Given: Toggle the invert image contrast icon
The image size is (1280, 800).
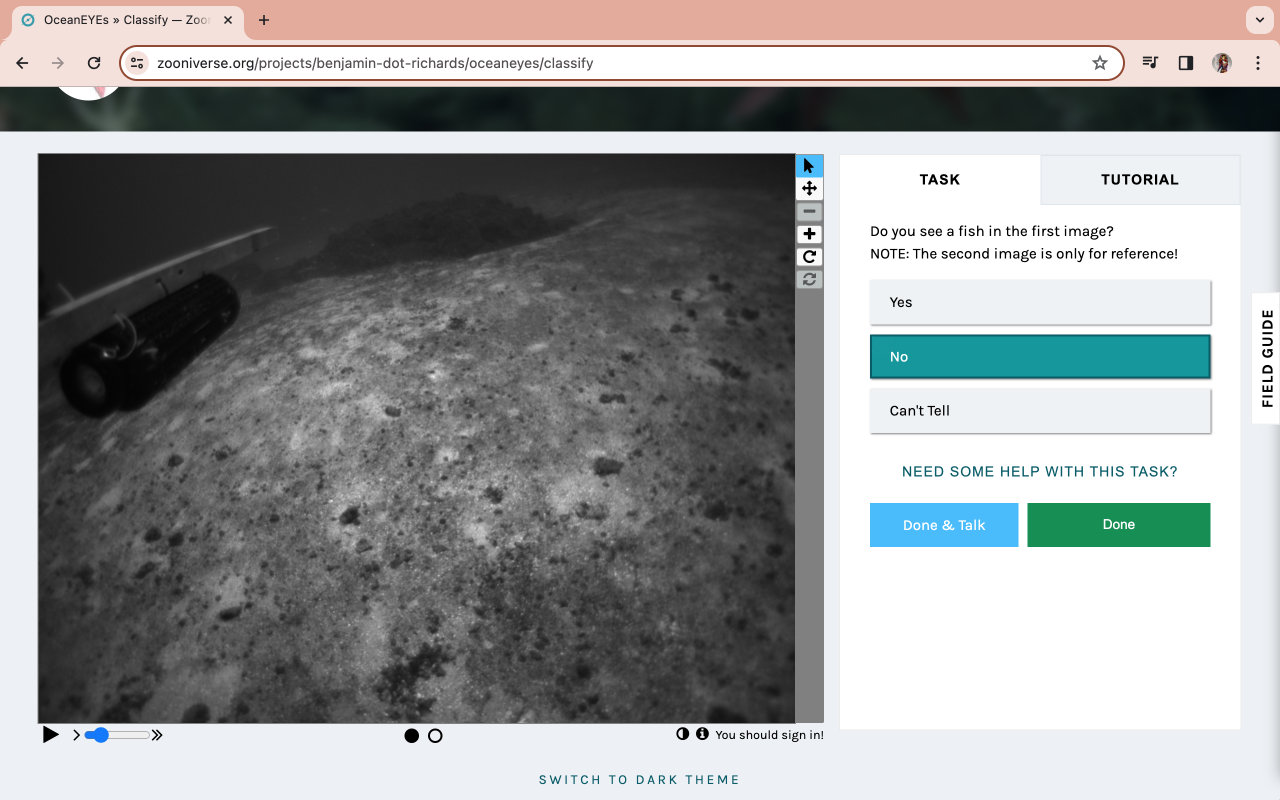Looking at the screenshot, I should click(x=683, y=734).
